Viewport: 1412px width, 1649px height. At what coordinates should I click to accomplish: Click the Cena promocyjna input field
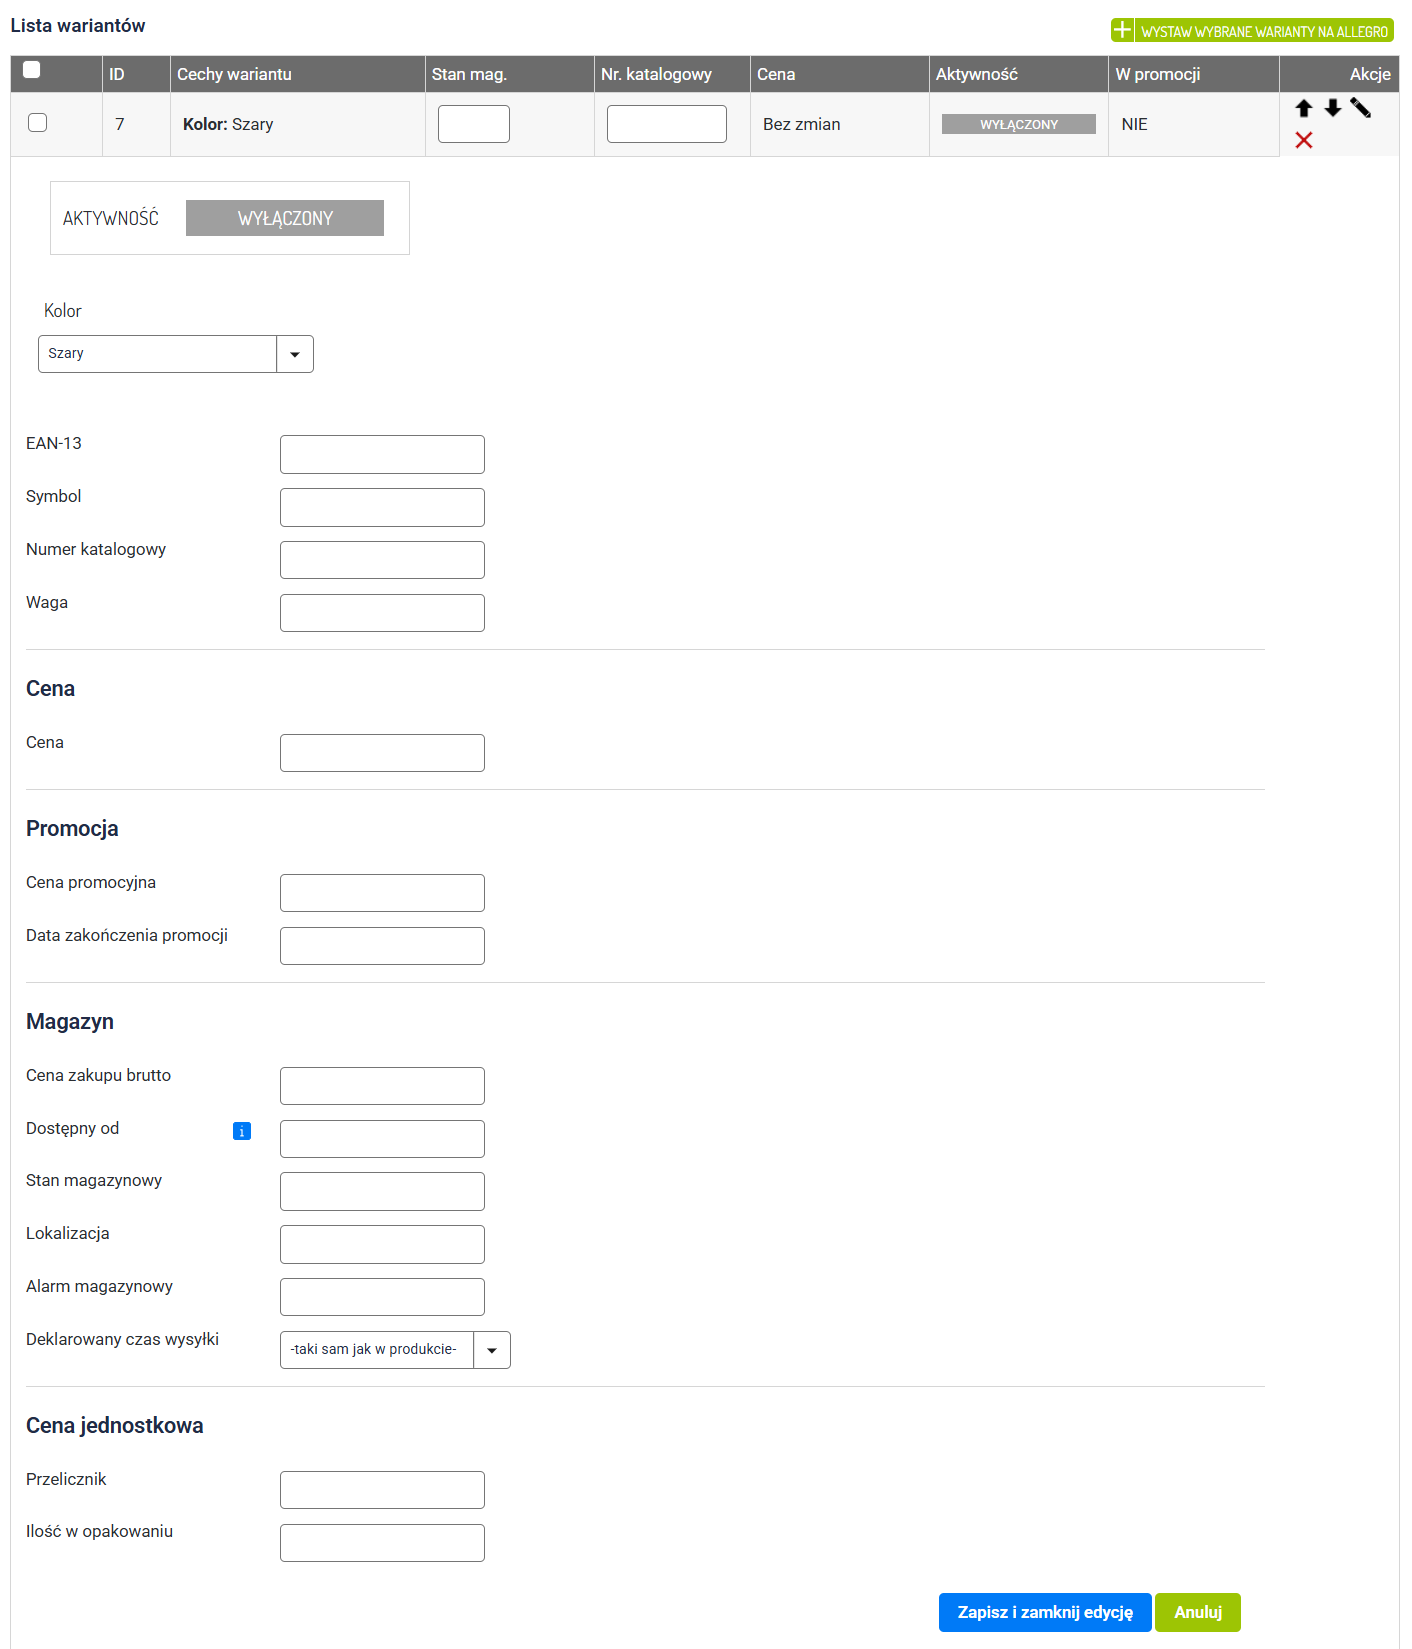382,893
